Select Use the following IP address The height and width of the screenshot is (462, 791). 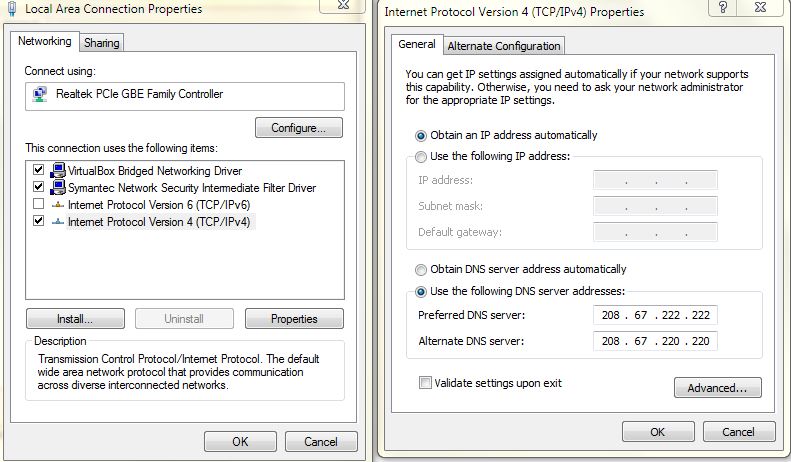coord(421,157)
